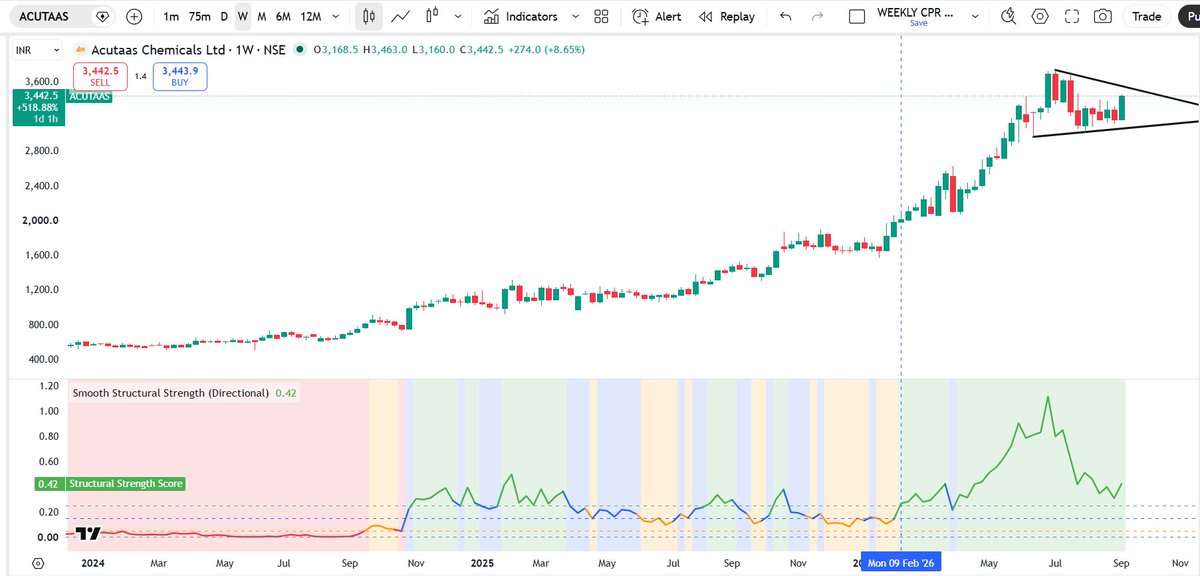Select the W weekly timeframe

[x=242, y=16]
